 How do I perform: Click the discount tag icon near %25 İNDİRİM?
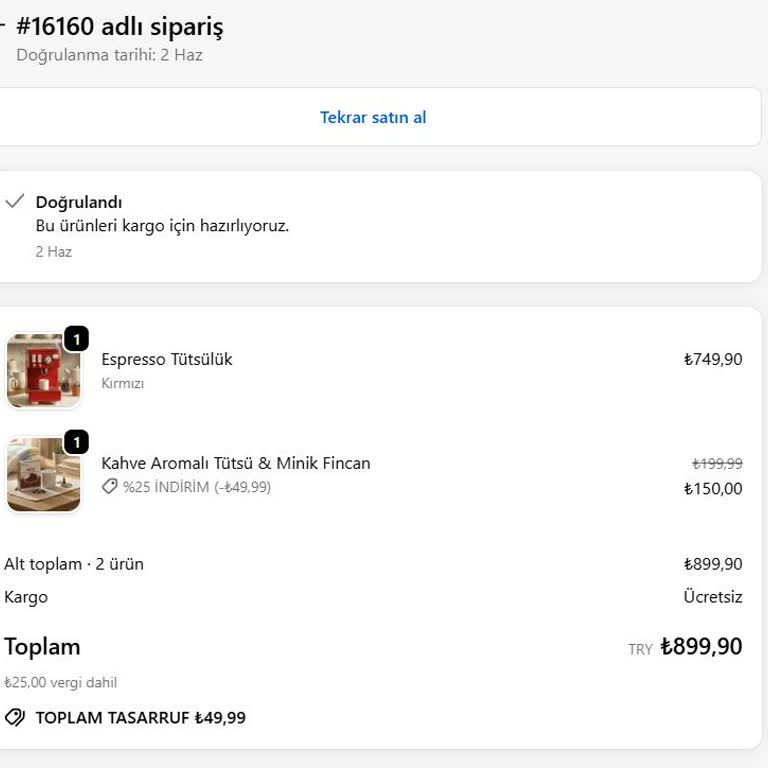click(110, 487)
